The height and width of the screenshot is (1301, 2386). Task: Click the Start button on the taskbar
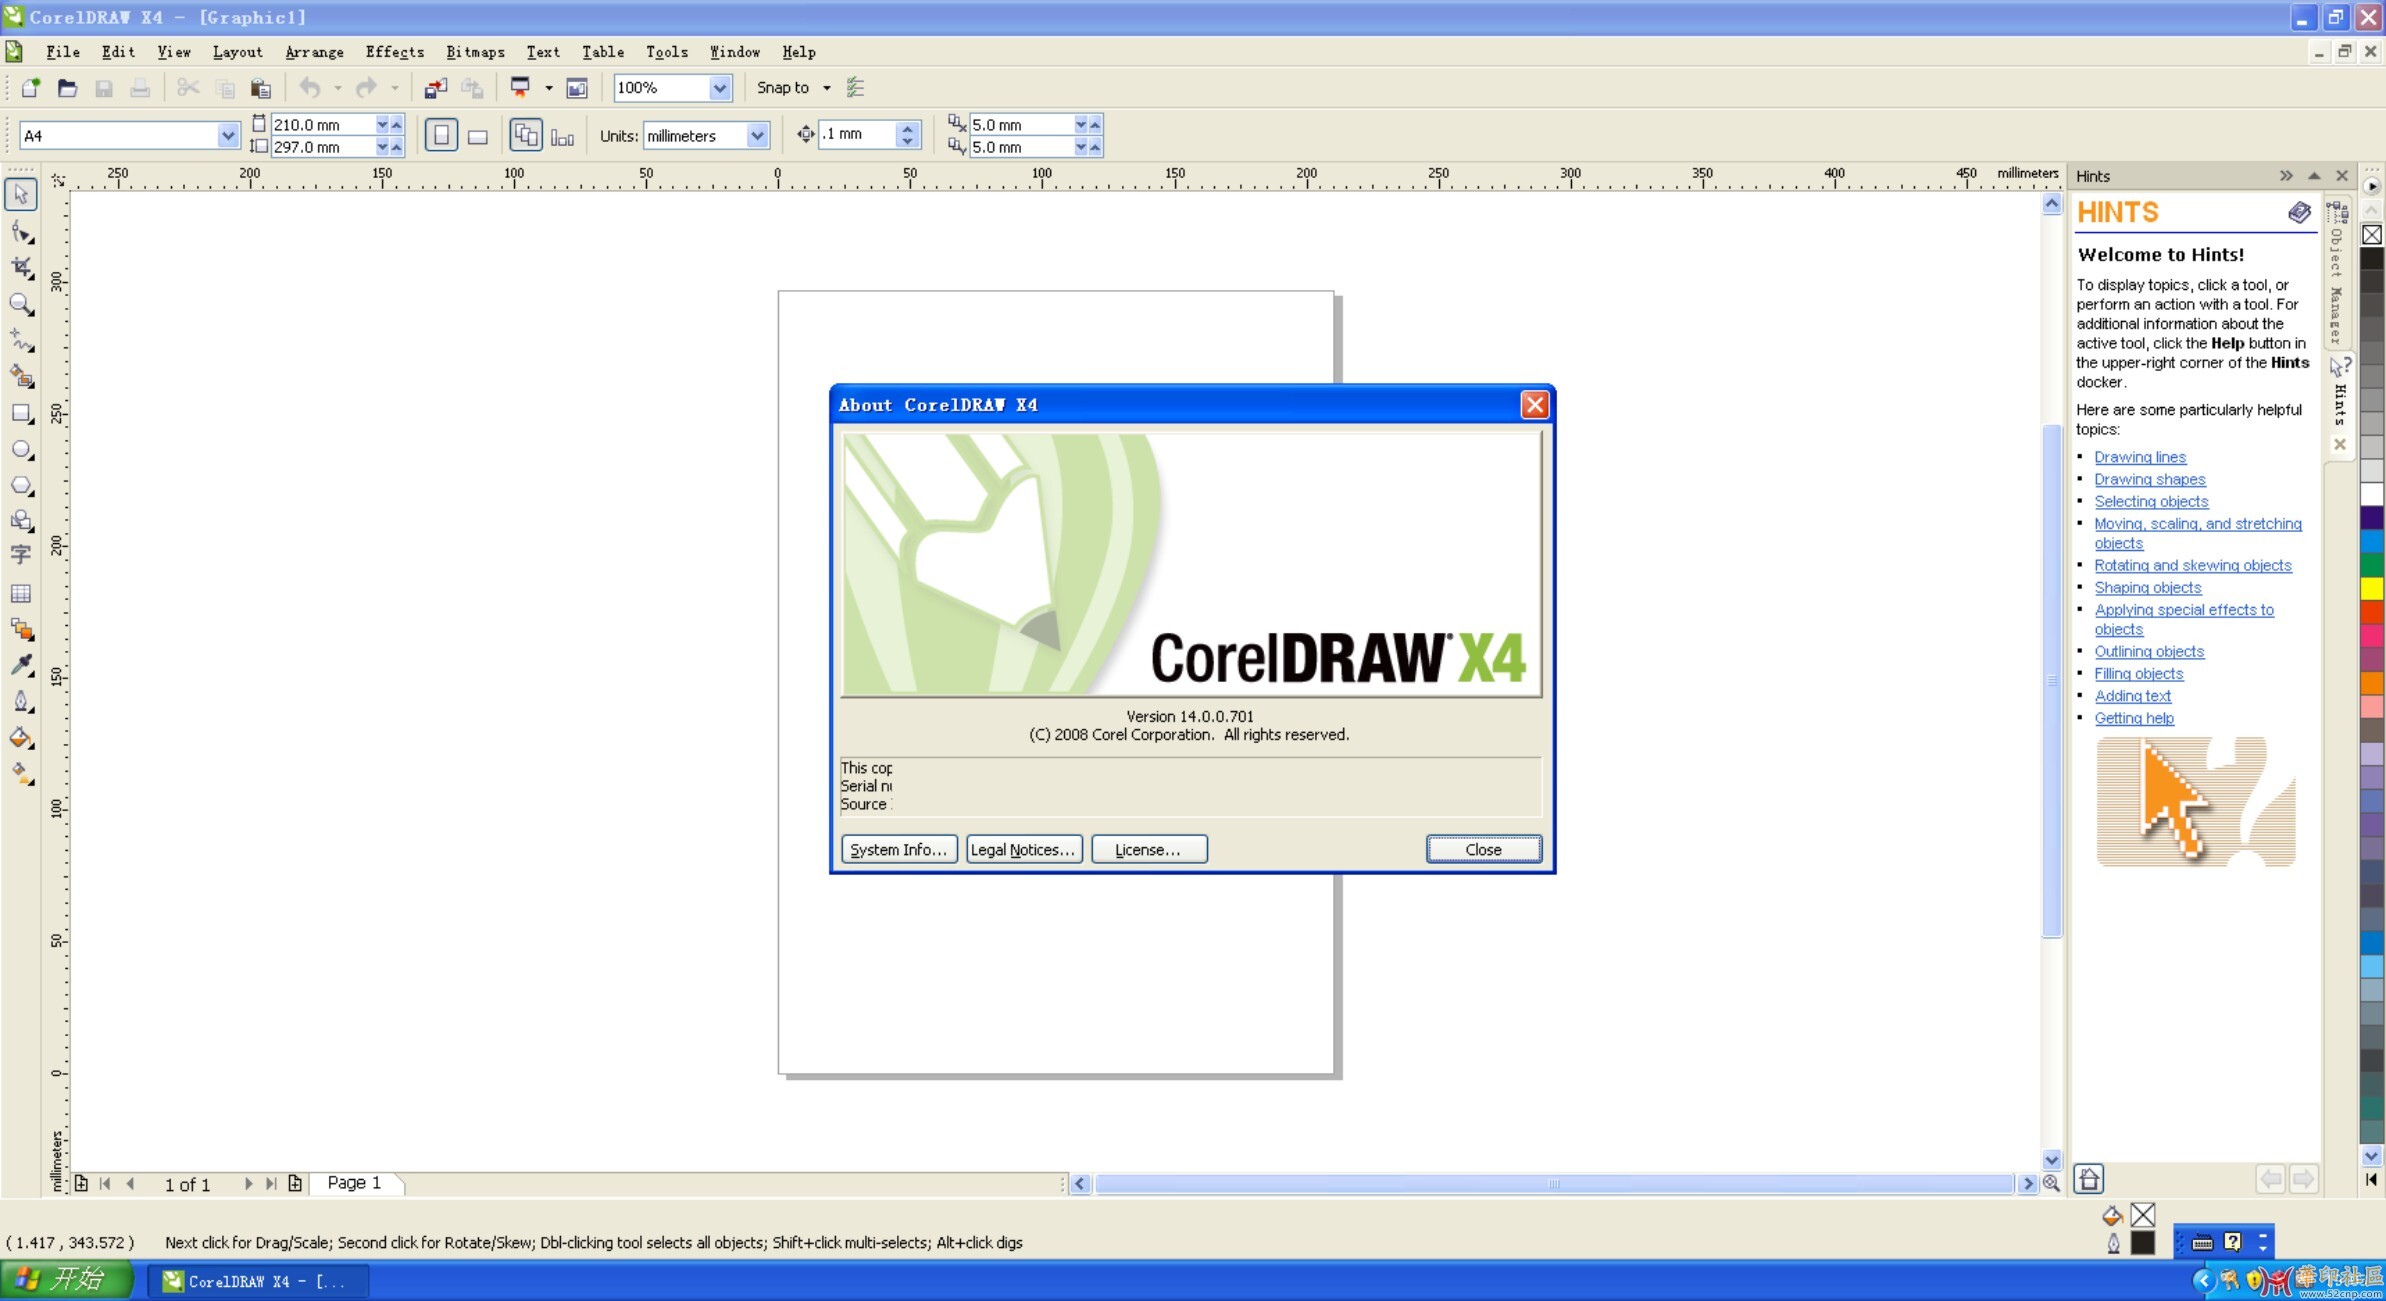click(x=62, y=1279)
